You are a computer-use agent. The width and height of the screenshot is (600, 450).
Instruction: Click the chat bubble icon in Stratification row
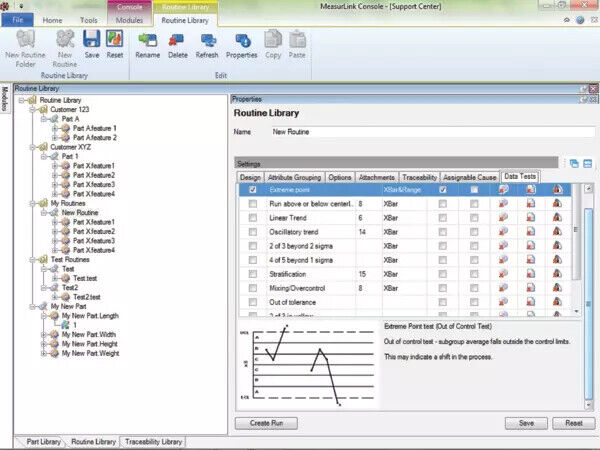point(504,274)
